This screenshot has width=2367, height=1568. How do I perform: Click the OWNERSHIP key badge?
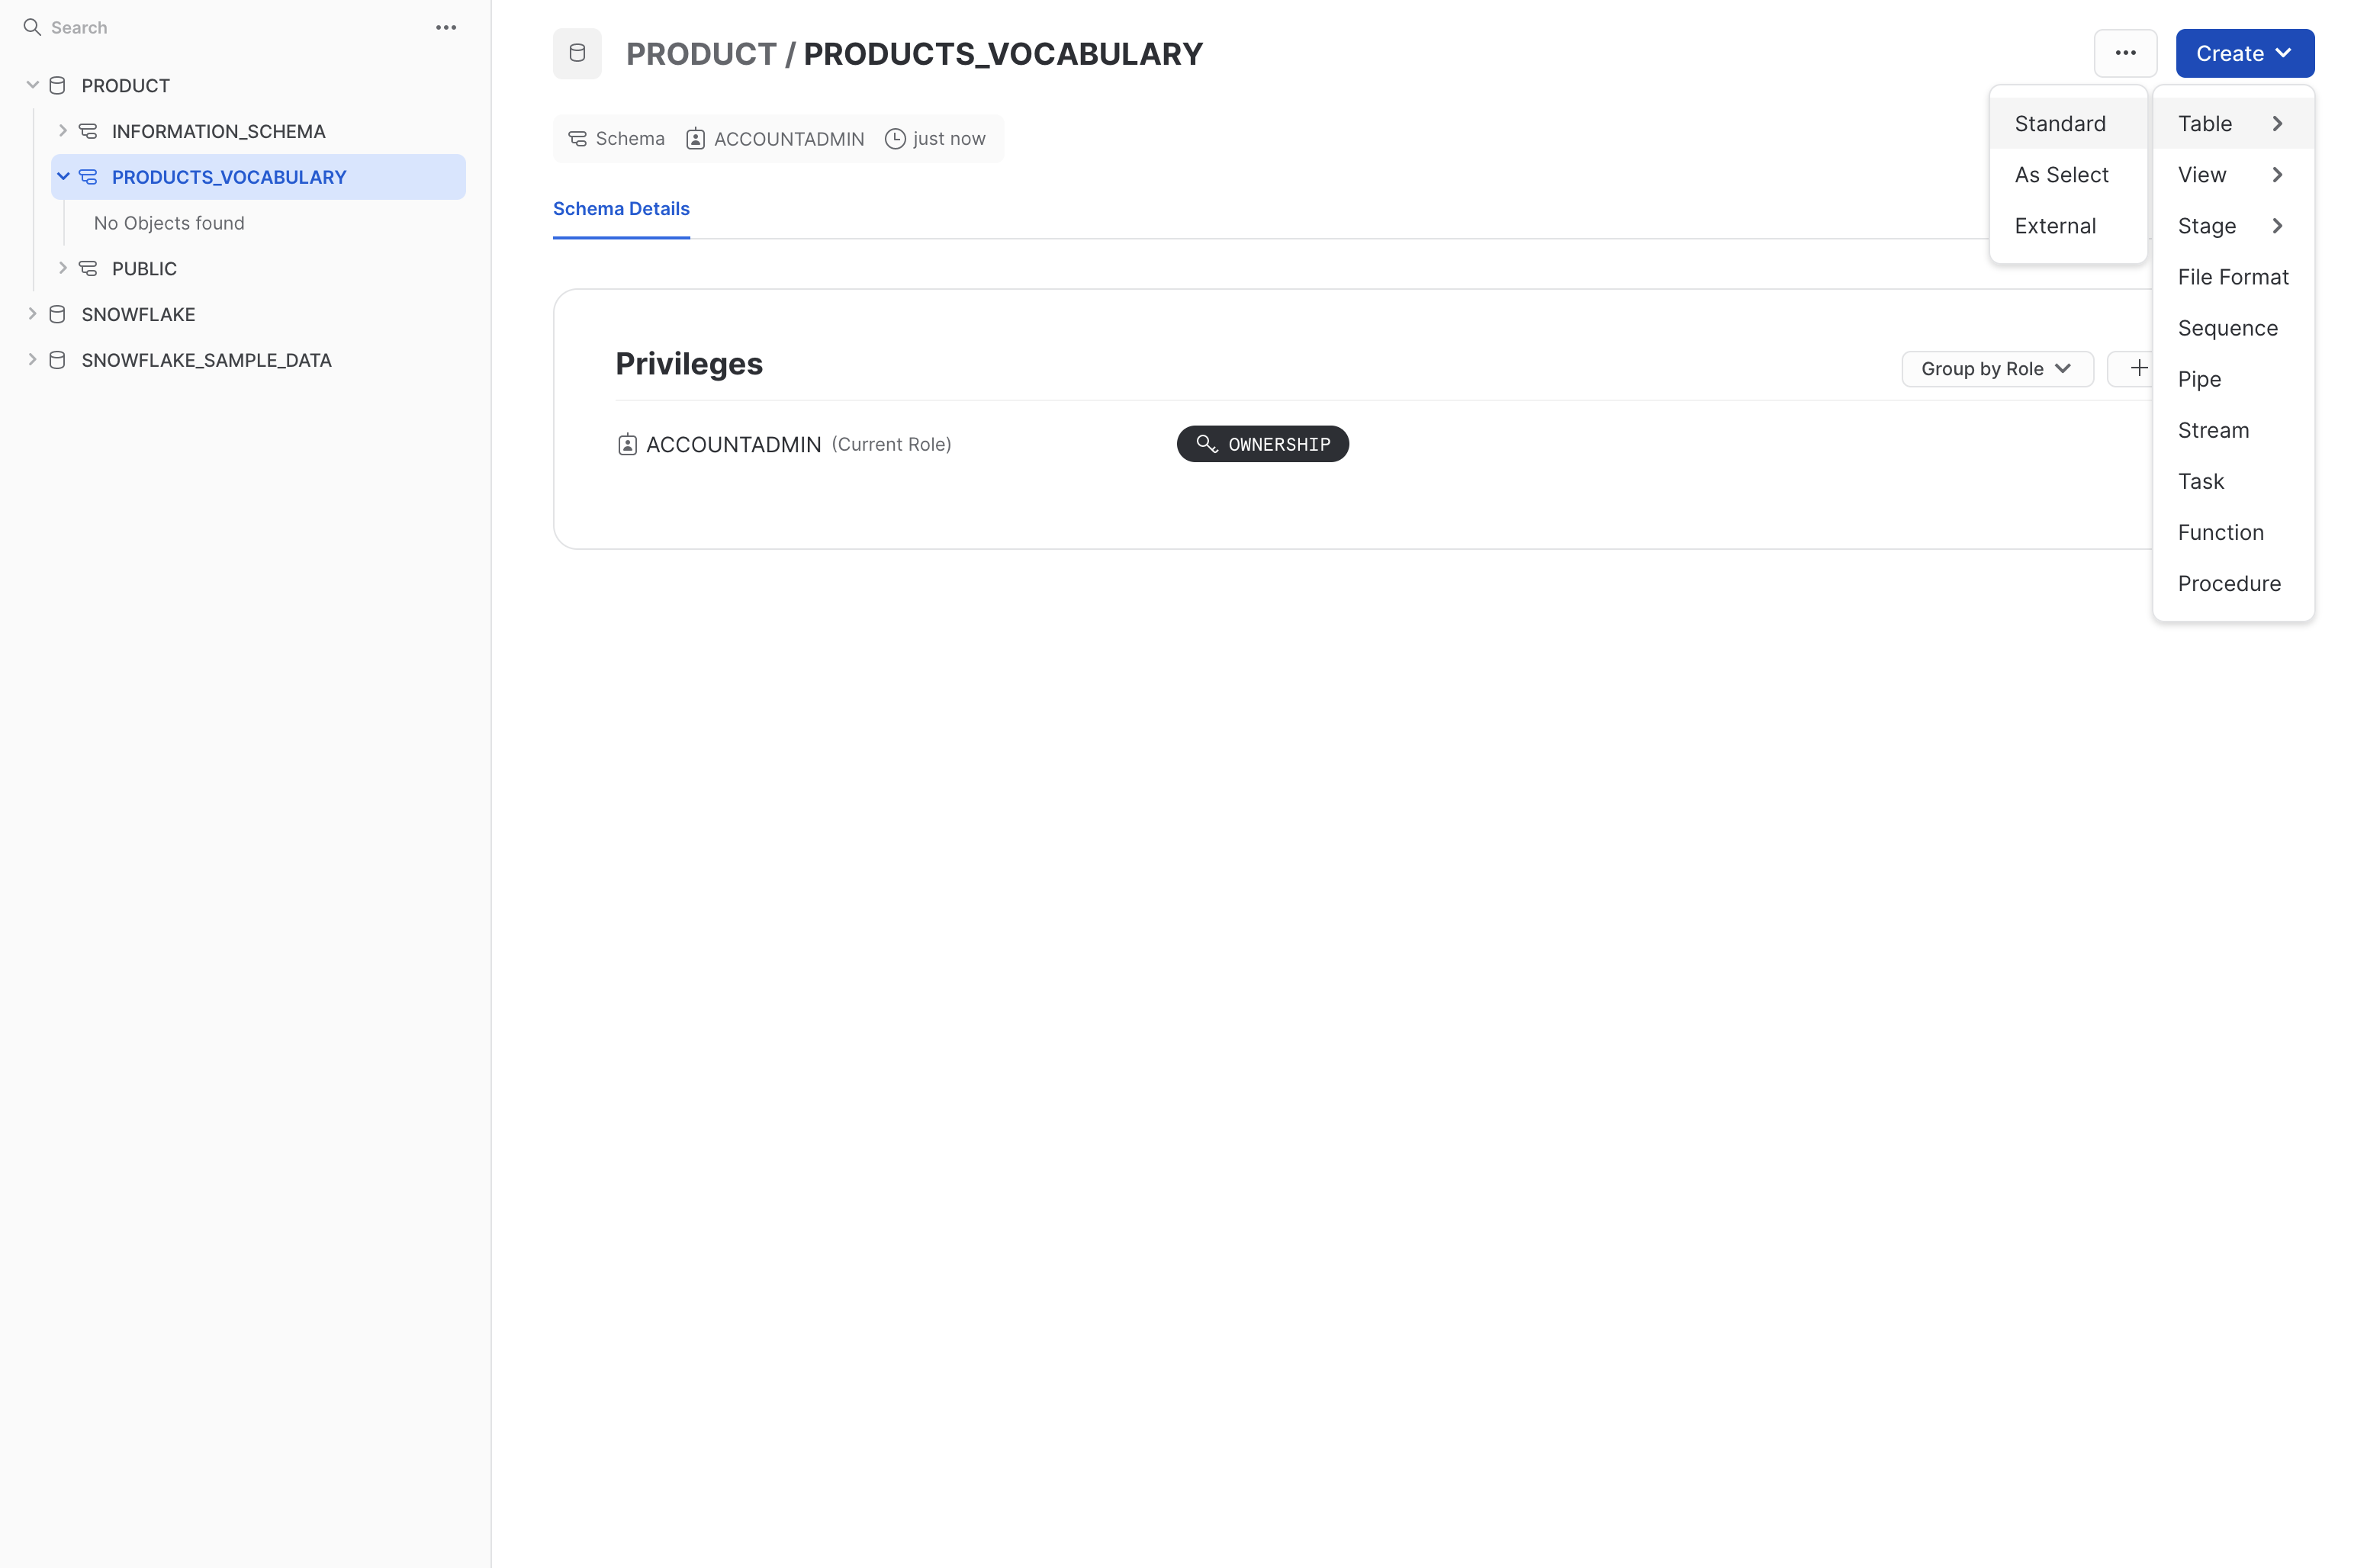click(1262, 444)
